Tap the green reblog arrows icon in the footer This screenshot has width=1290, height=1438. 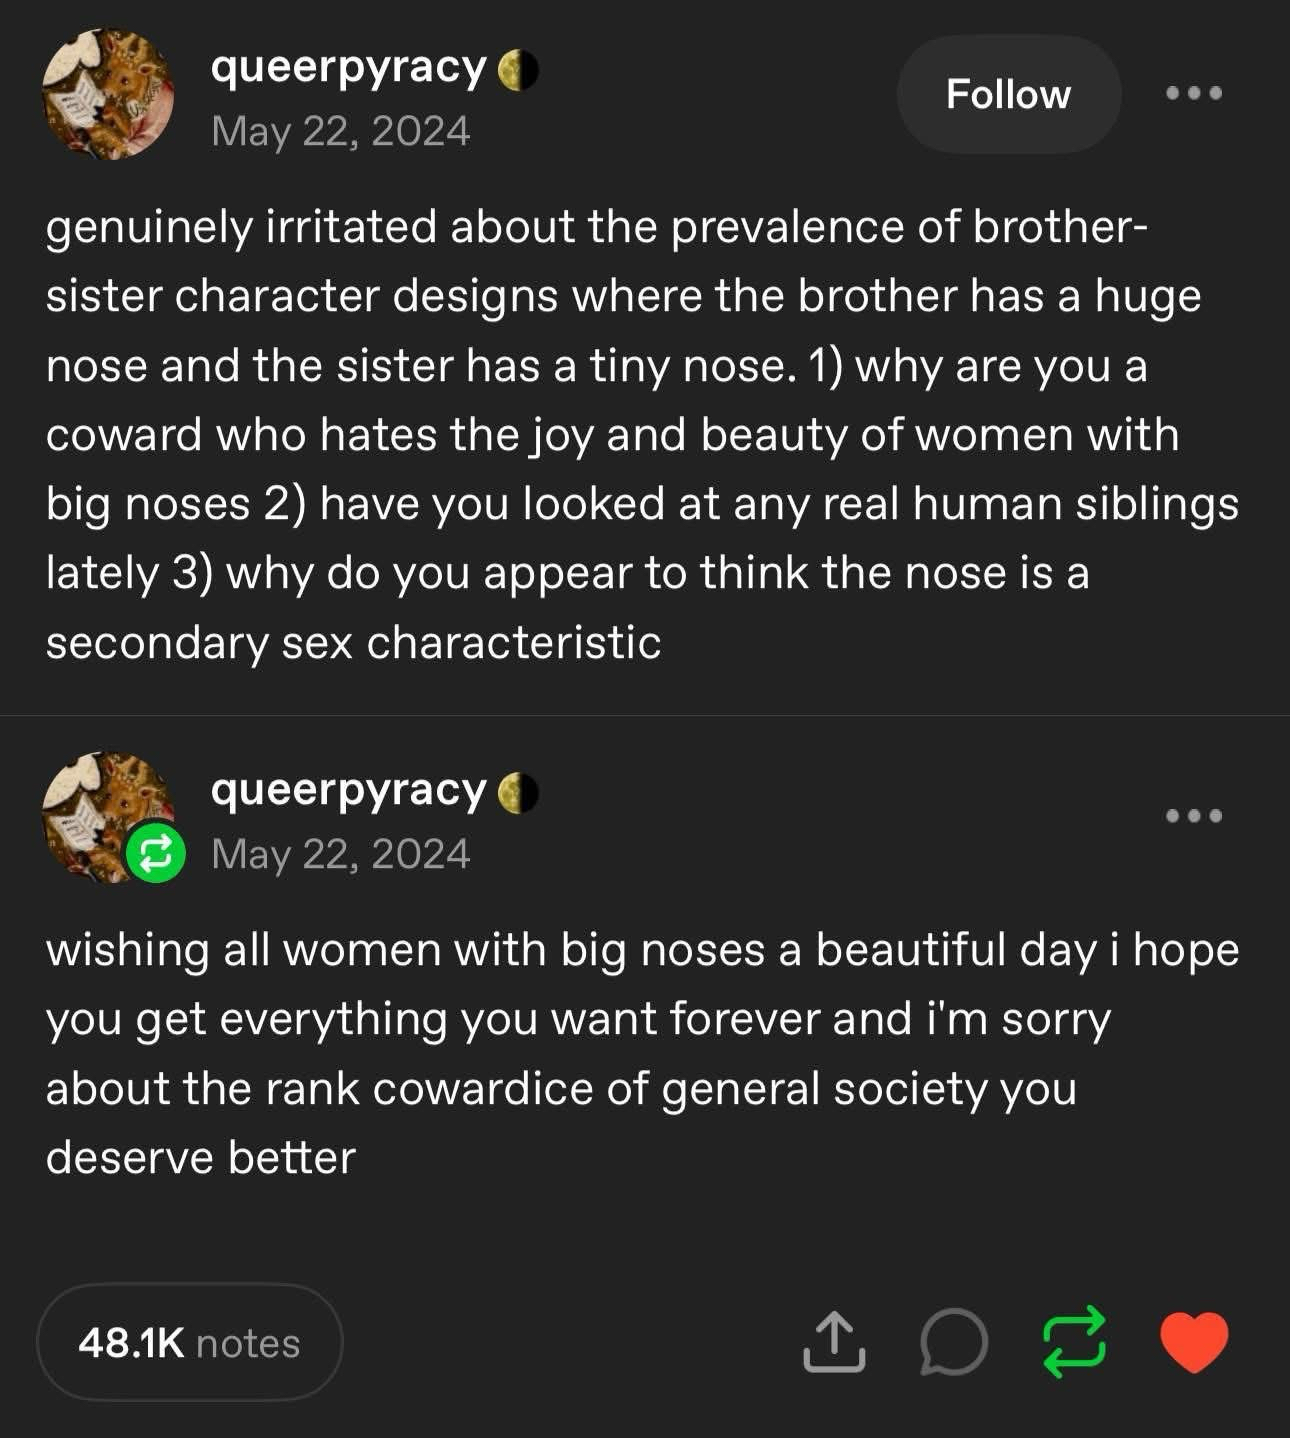[1074, 1342]
